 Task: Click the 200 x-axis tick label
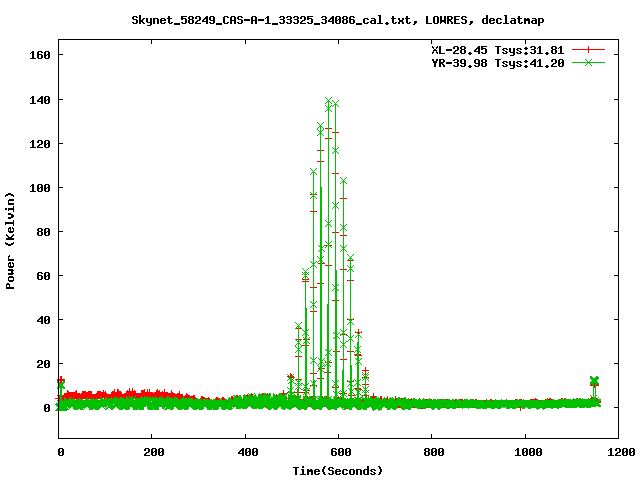pos(154,452)
